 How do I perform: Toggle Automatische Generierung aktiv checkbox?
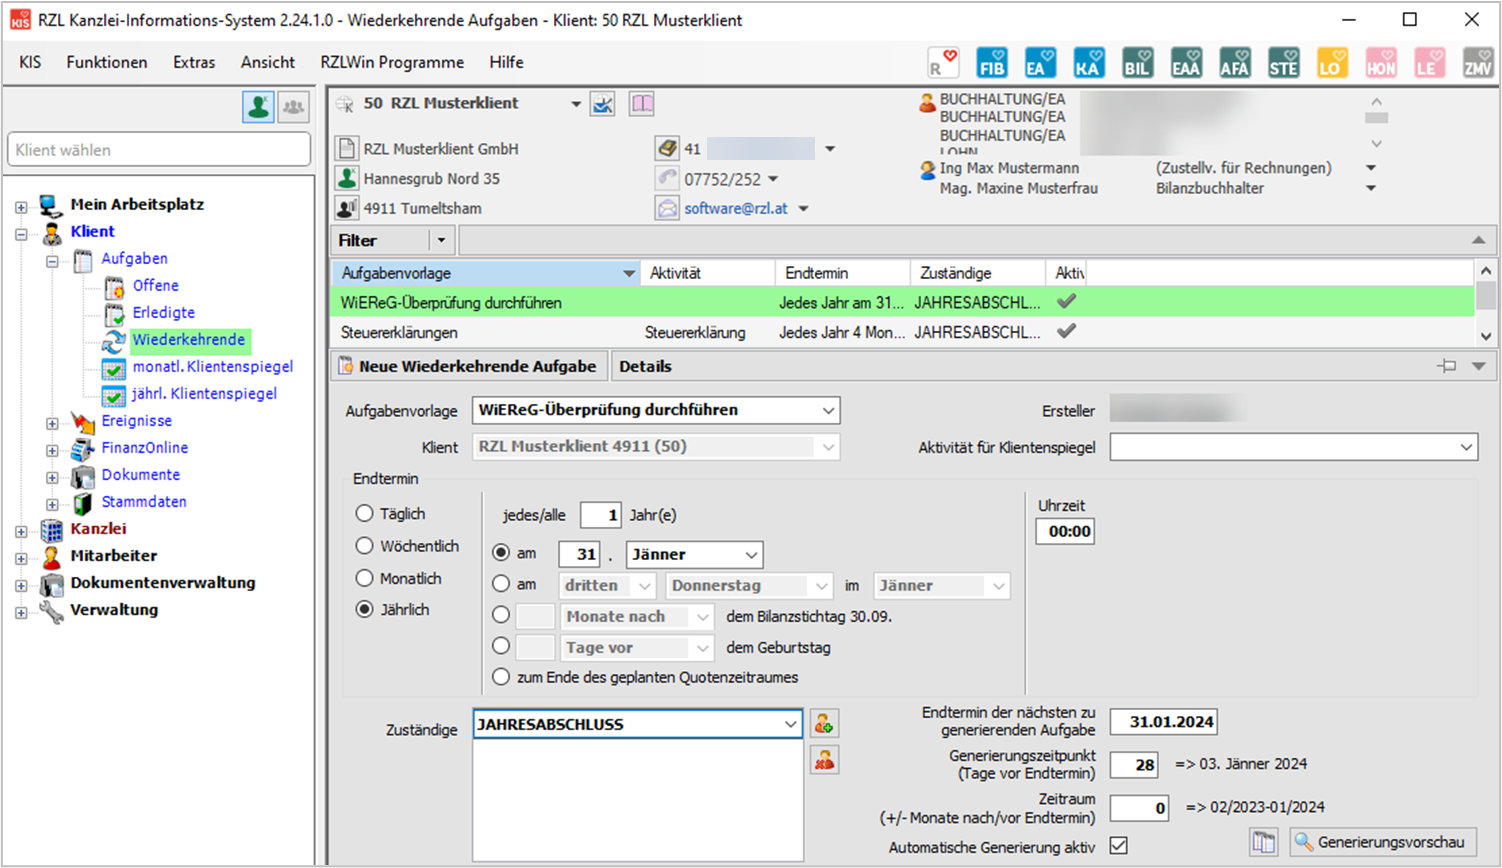click(x=1119, y=846)
